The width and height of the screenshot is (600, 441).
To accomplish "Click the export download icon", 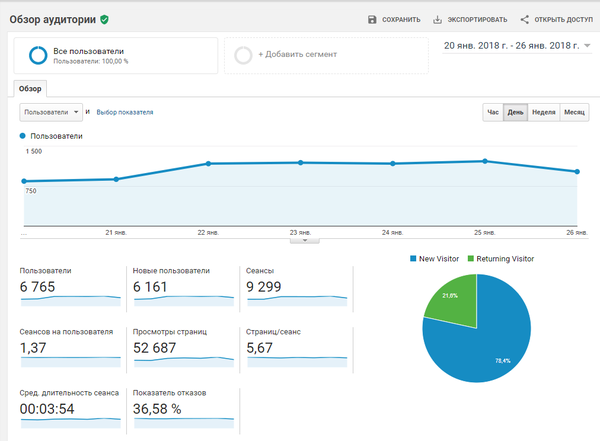I will click(437, 20).
